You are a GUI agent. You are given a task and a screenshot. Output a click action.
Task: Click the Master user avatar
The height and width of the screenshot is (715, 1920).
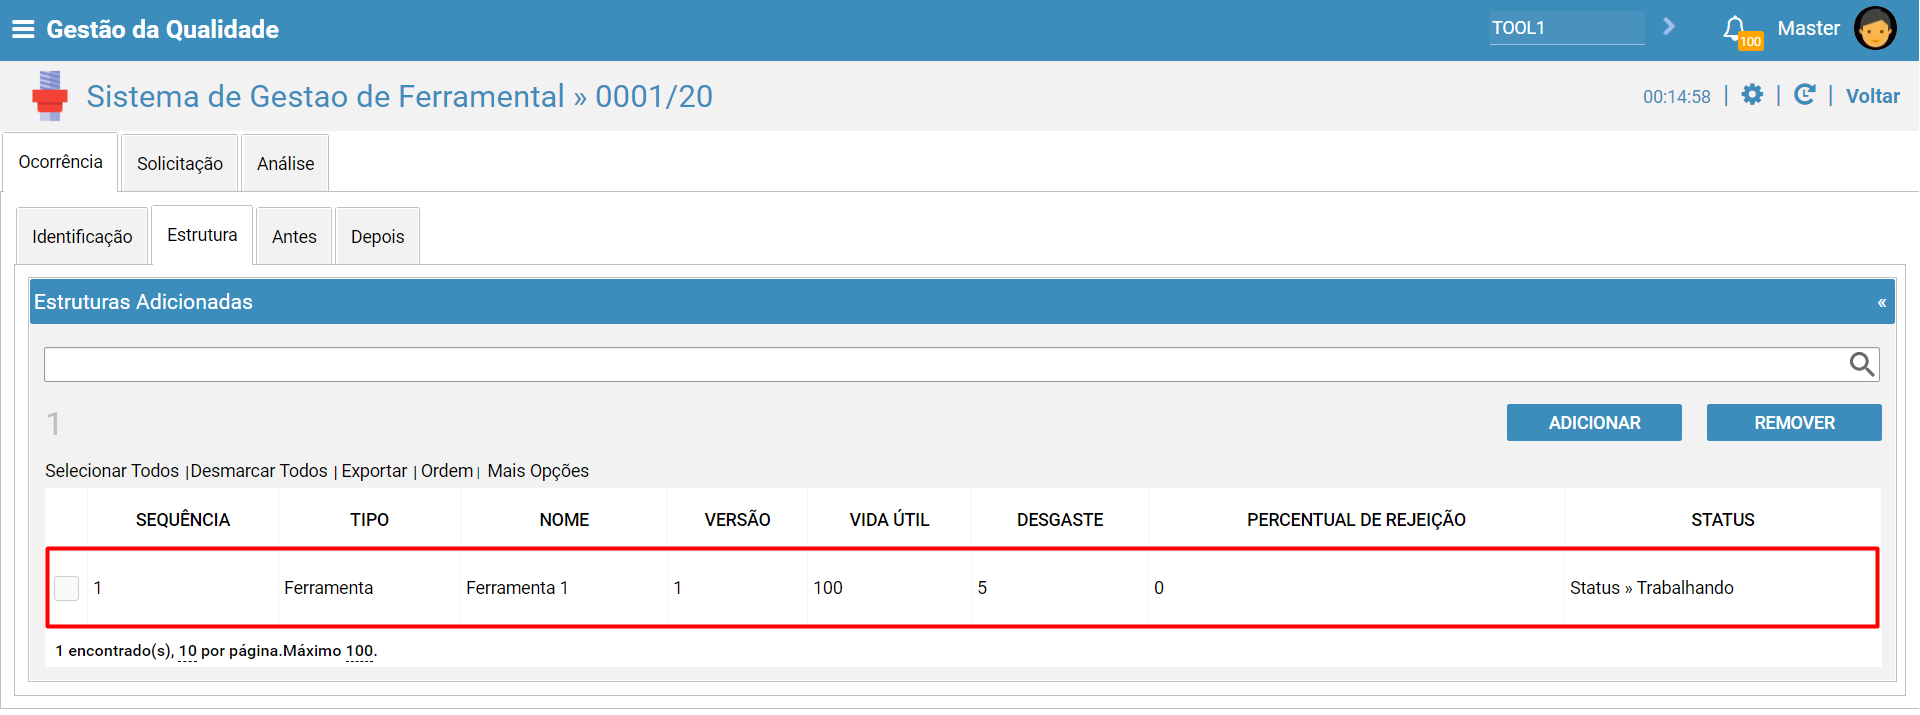(x=1875, y=29)
